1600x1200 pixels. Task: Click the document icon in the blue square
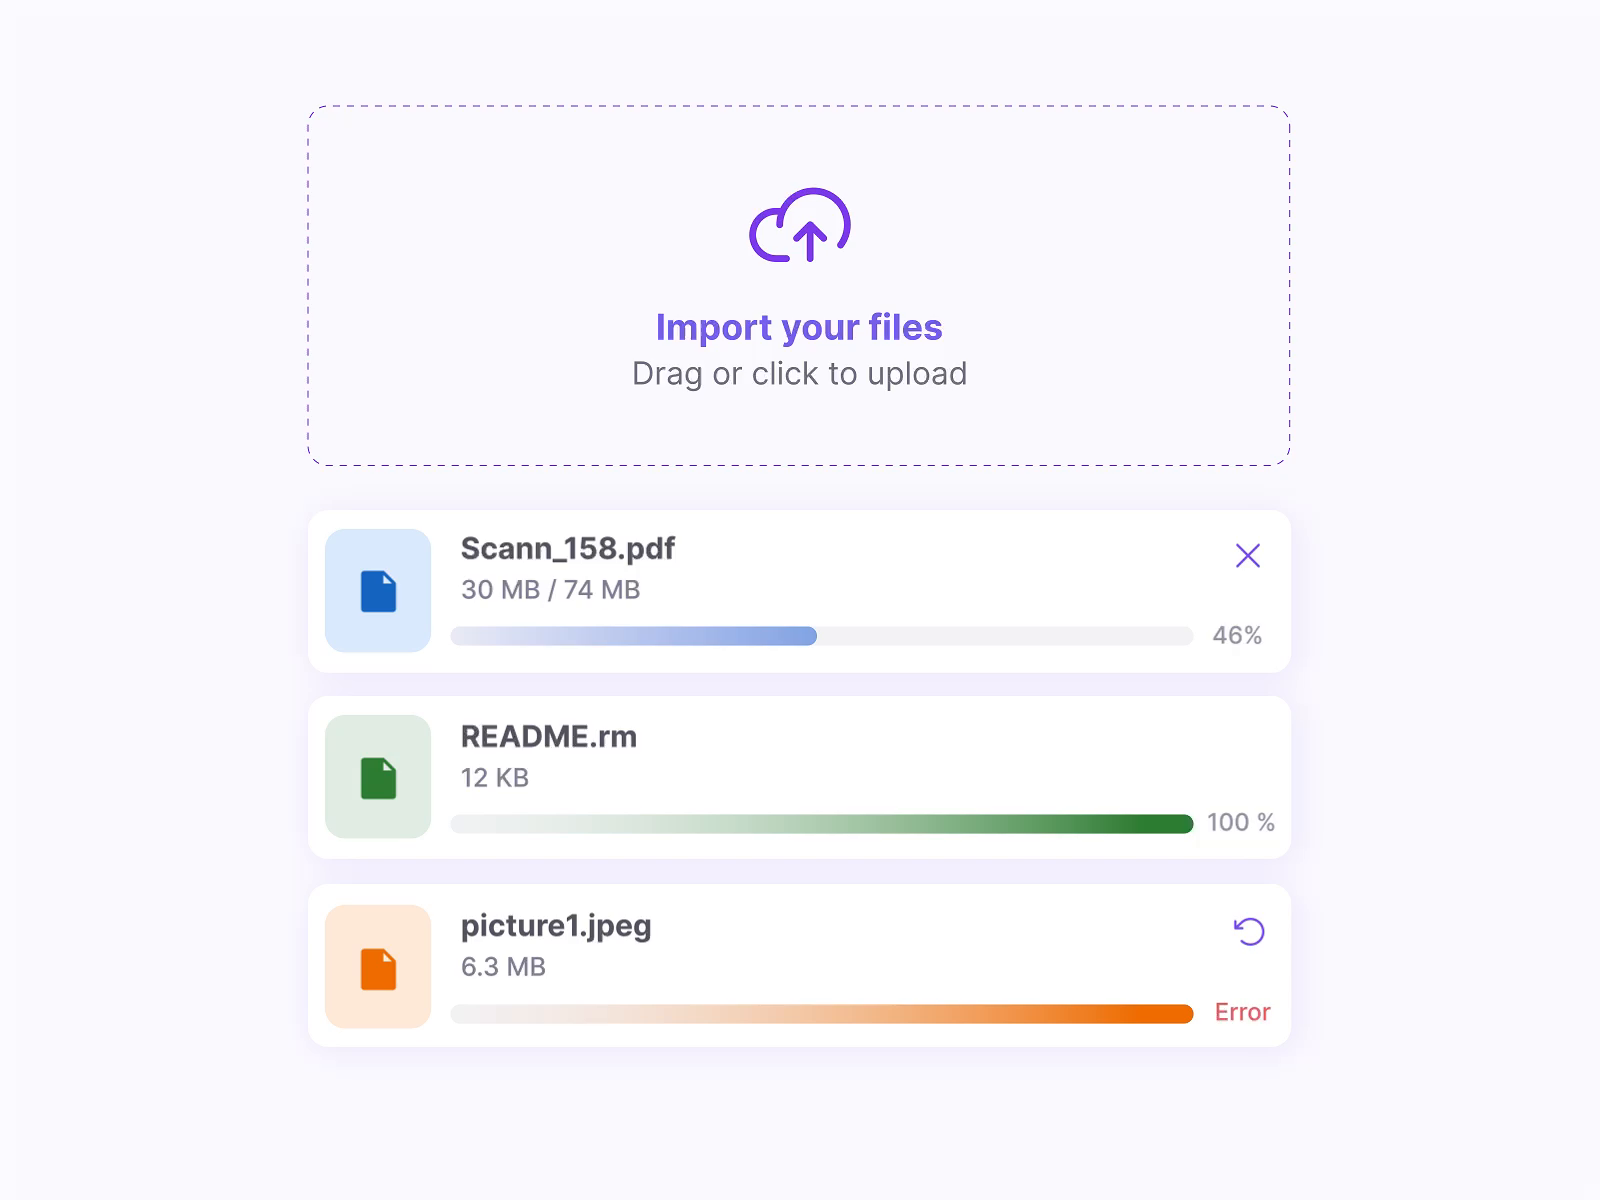pos(378,592)
